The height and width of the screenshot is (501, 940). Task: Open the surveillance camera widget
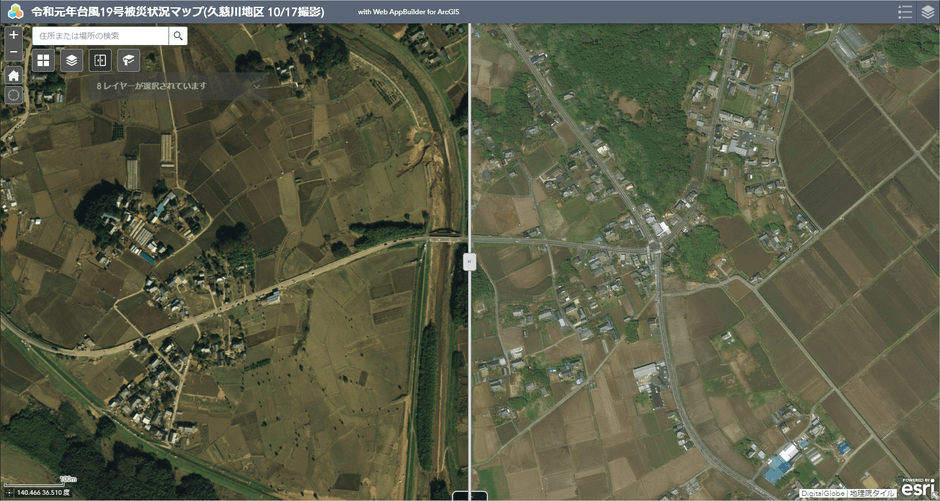click(127, 61)
